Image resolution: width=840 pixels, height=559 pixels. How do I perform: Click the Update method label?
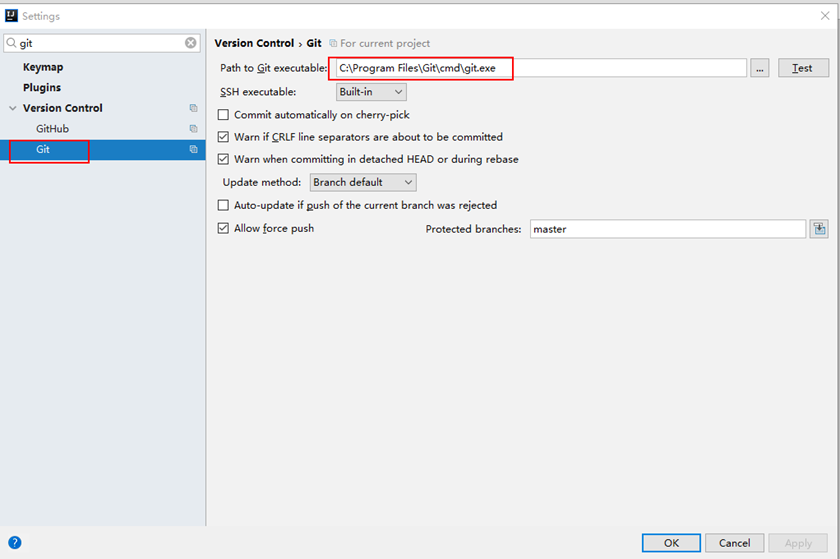pyautogui.click(x=262, y=182)
